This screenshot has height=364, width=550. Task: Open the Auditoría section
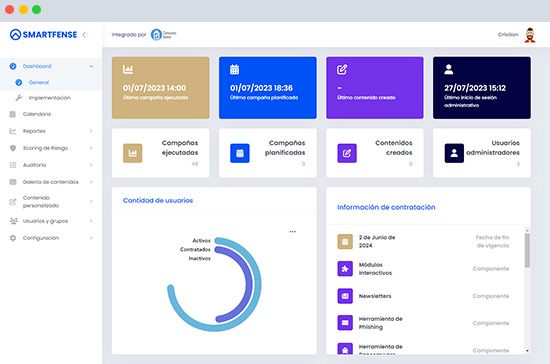[51, 165]
